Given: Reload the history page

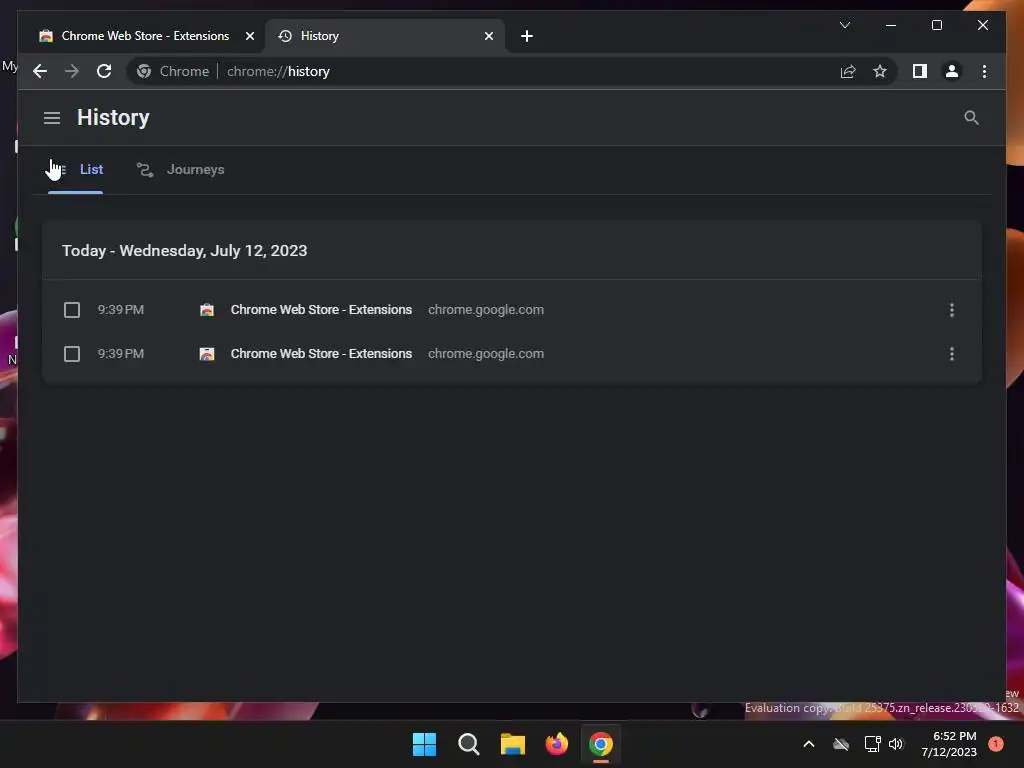Looking at the screenshot, I should tap(104, 71).
